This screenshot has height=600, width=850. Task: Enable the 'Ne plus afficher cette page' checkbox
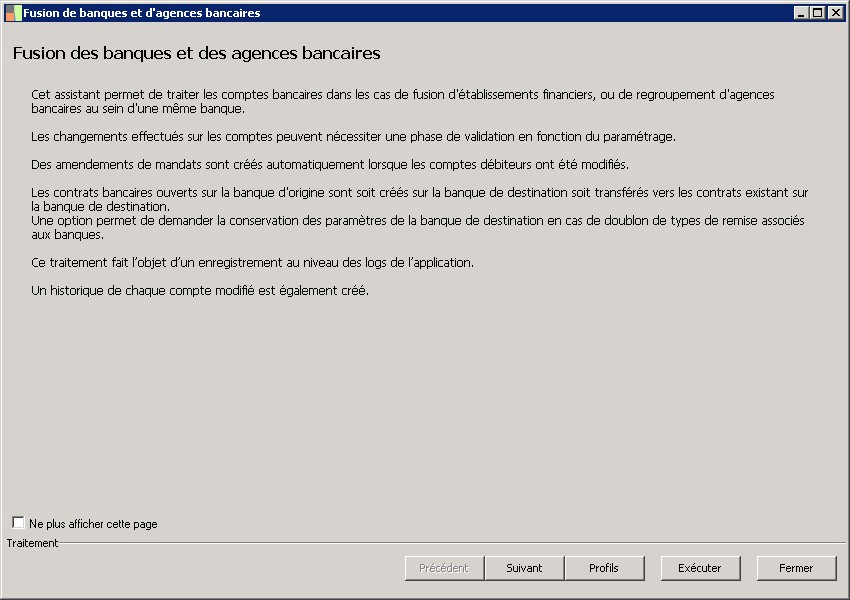[18, 523]
